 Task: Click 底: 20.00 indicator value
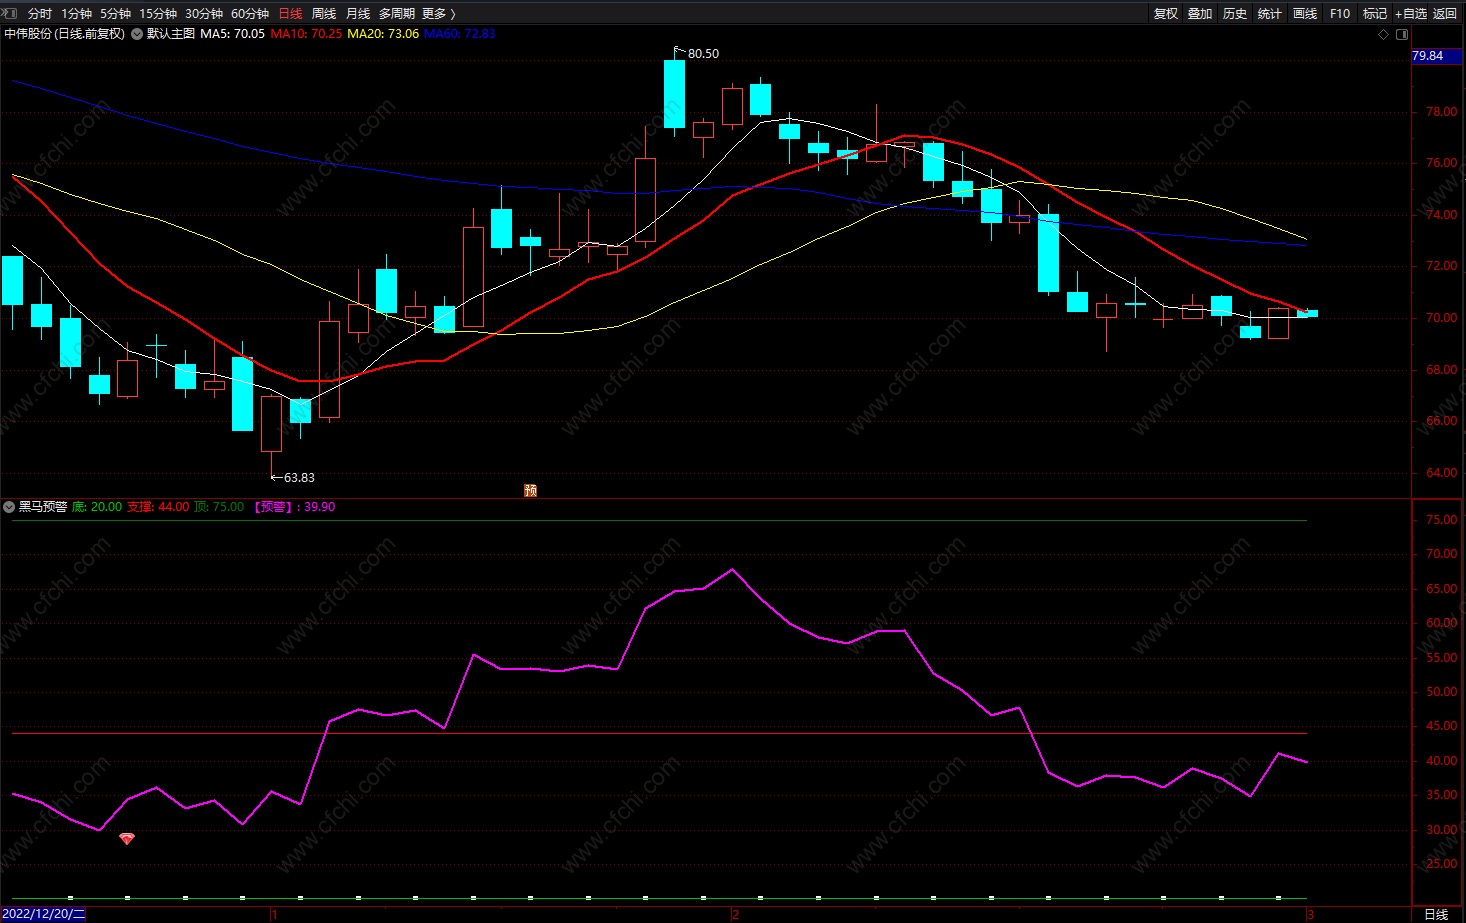(x=97, y=507)
